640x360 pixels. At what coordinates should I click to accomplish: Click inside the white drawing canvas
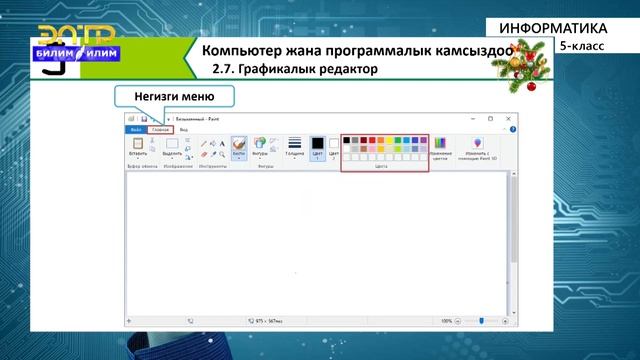[317, 243]
